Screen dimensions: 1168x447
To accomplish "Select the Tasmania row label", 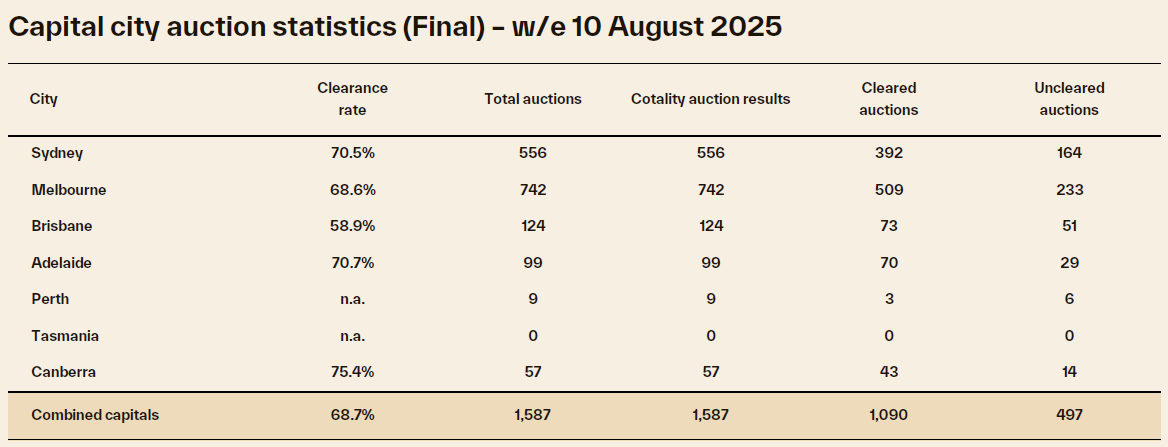I will (64, 336).
